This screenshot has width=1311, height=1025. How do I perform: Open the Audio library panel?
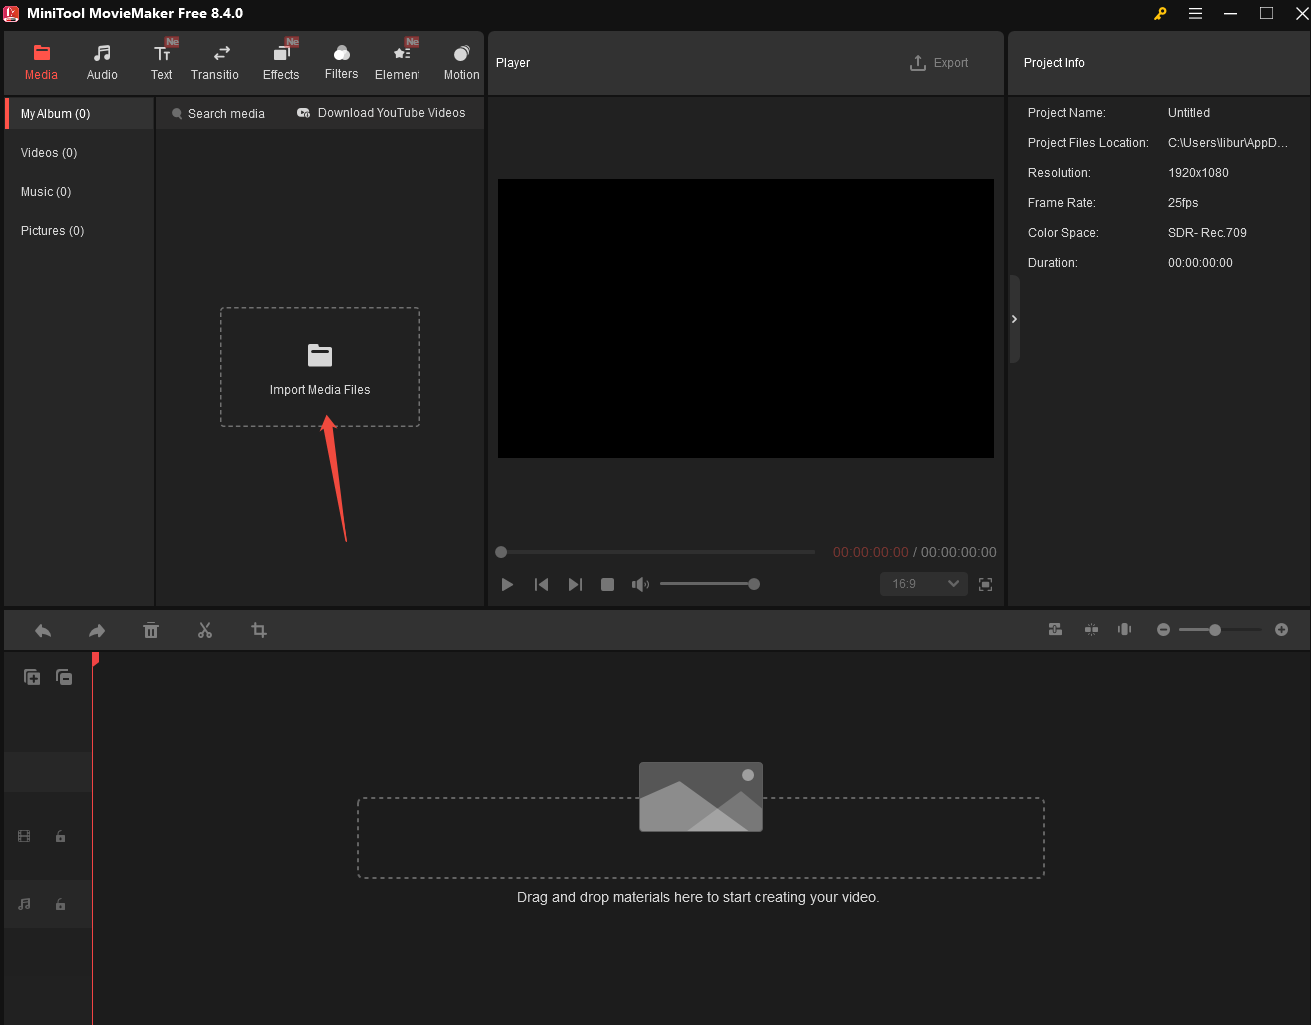[x=101, y=60]
